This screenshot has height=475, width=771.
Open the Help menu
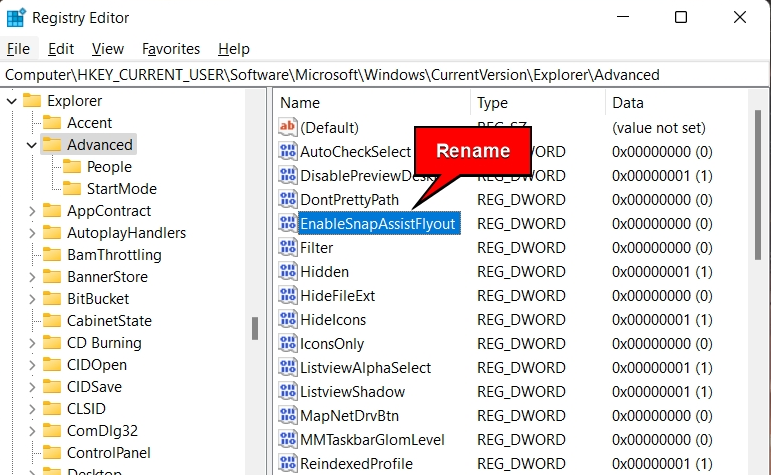point(234,49)
